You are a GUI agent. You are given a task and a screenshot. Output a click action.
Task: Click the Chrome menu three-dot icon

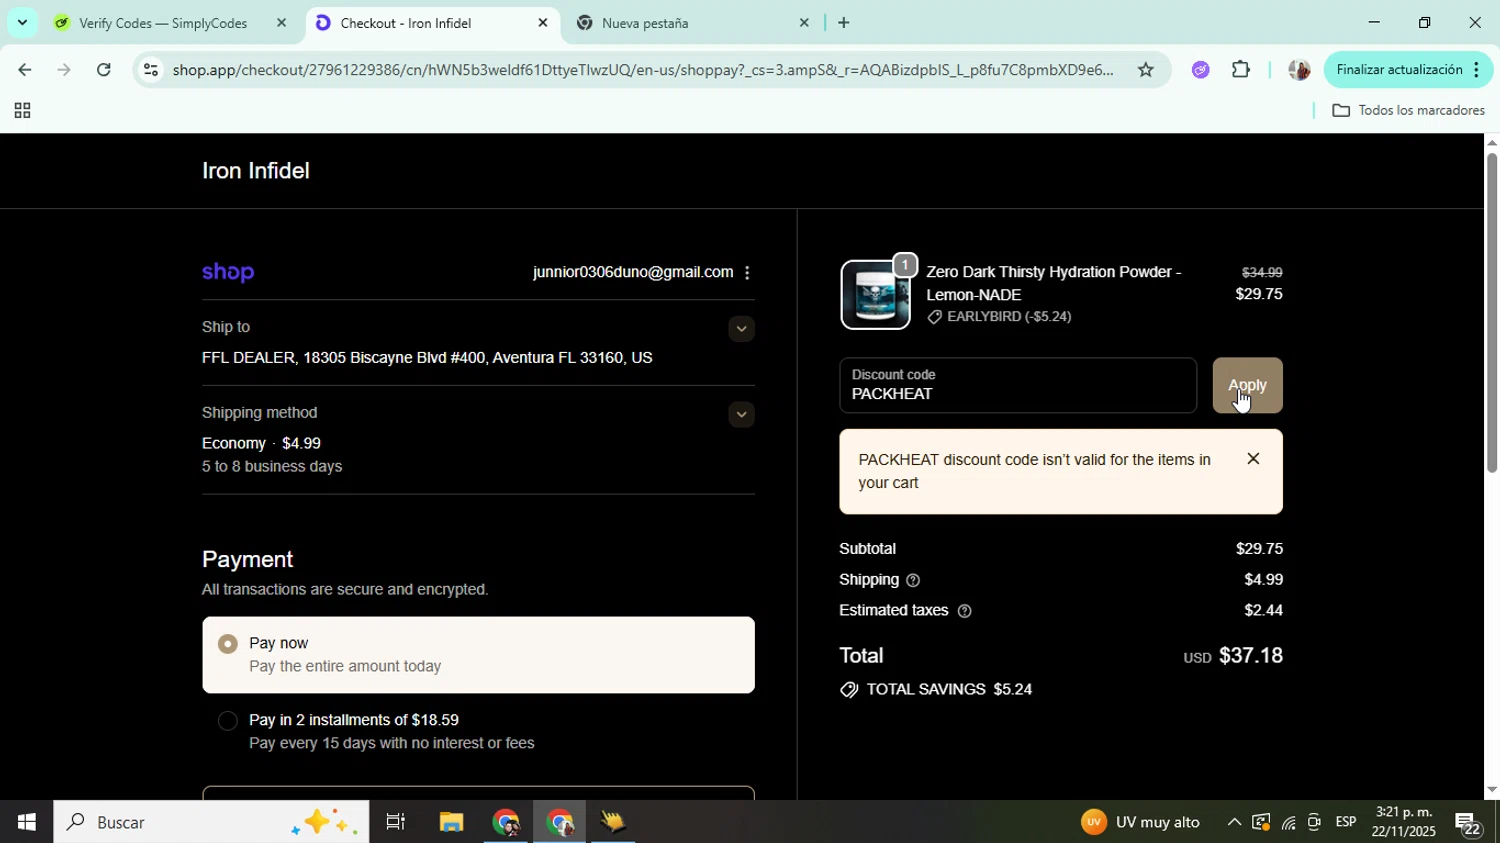tap(1477, 70)
